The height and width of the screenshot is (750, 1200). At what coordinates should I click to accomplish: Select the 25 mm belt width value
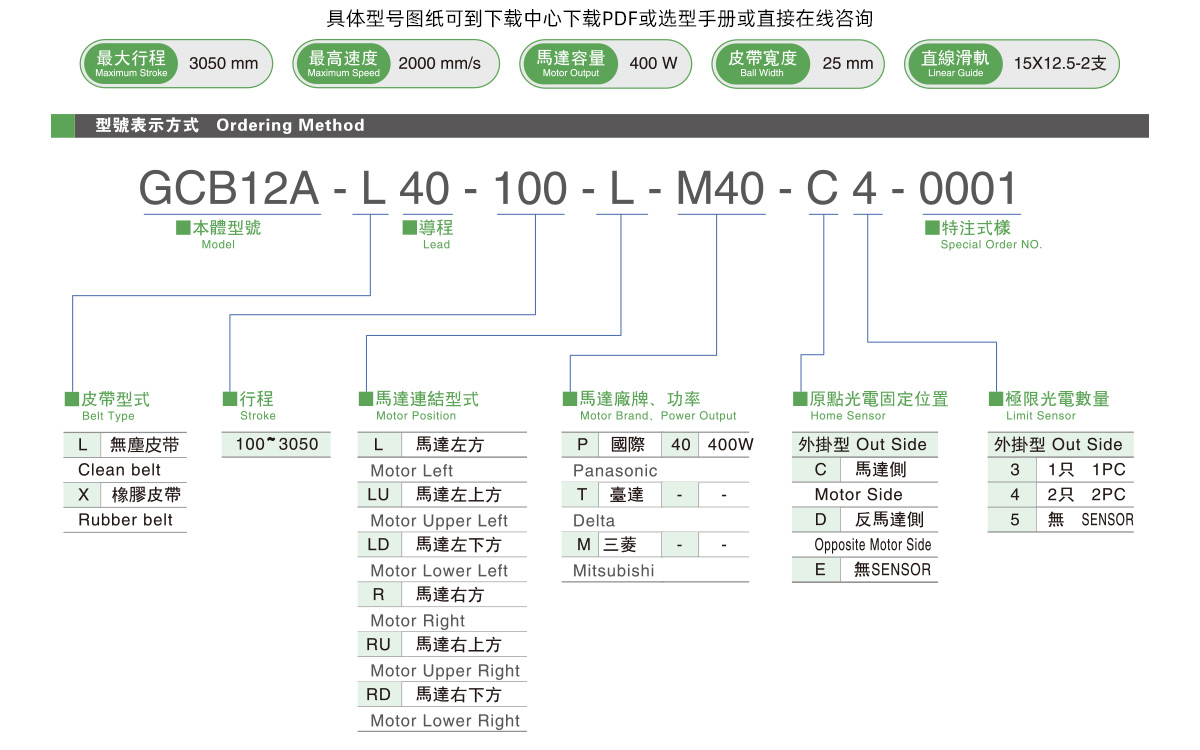pyautogui.click(x=848, y=63)
